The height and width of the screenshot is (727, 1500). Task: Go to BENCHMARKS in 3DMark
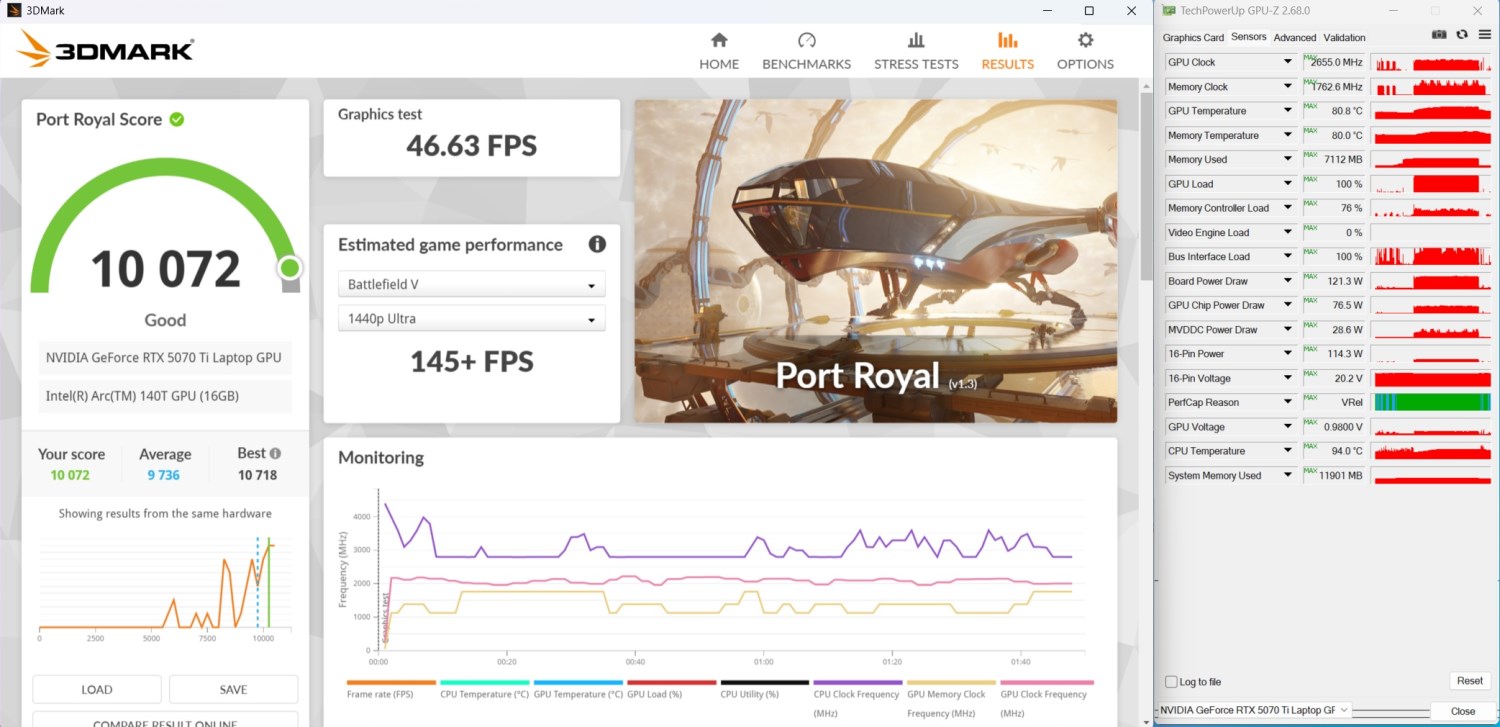pos(806,51)
